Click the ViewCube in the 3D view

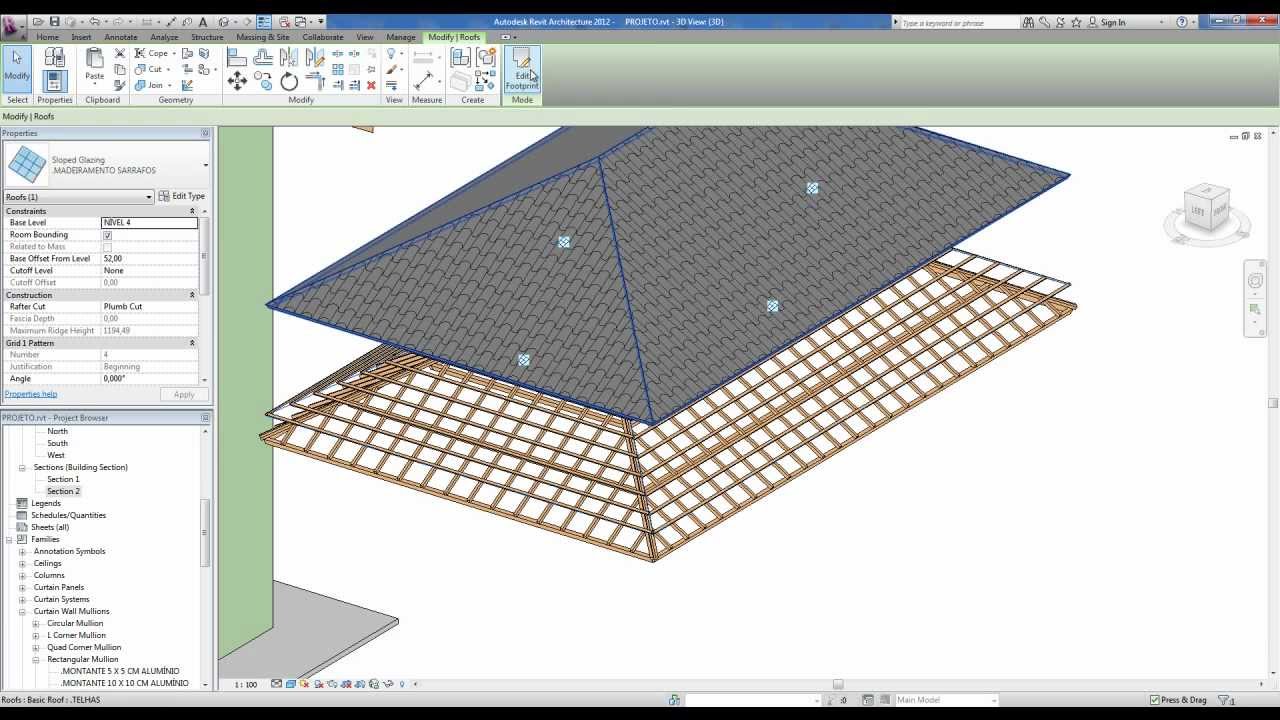(x=1206, y=208)
